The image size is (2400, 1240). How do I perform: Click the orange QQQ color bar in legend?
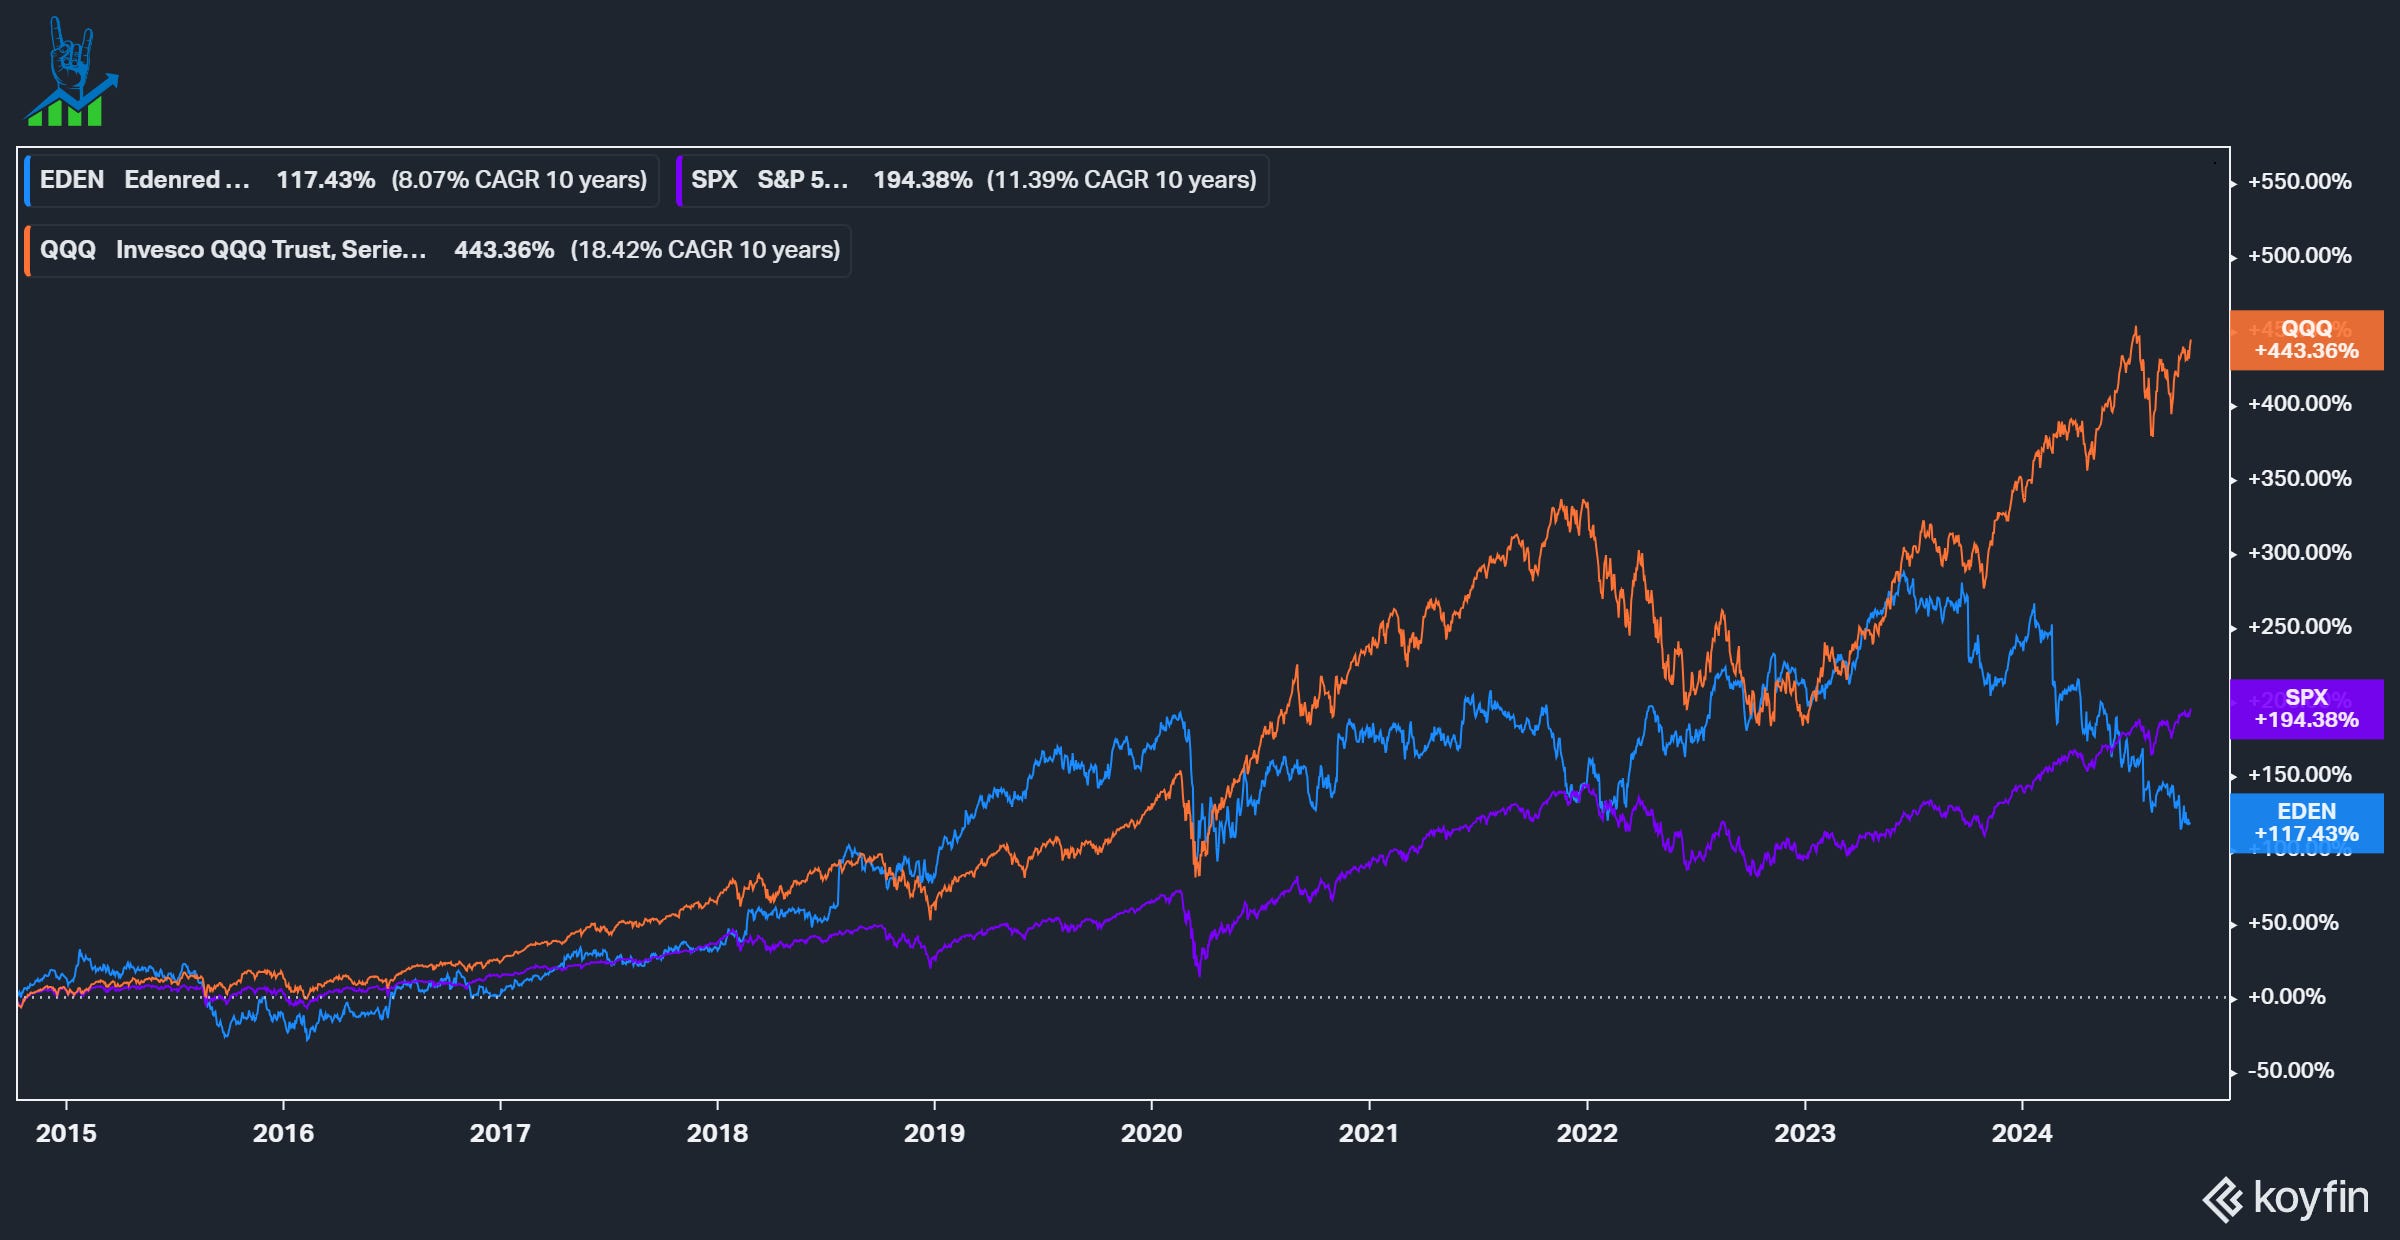[27, 250]
